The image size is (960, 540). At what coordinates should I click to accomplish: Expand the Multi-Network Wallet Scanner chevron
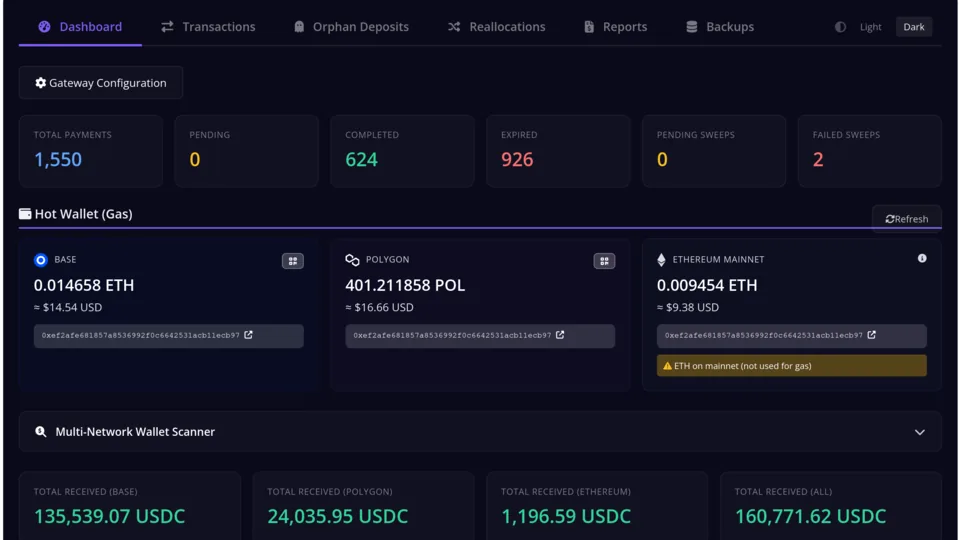coord(920,432)
